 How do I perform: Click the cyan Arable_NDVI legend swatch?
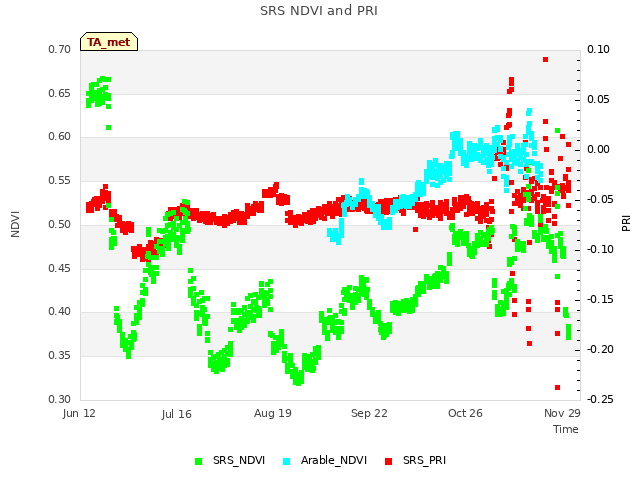coord(287,461)
